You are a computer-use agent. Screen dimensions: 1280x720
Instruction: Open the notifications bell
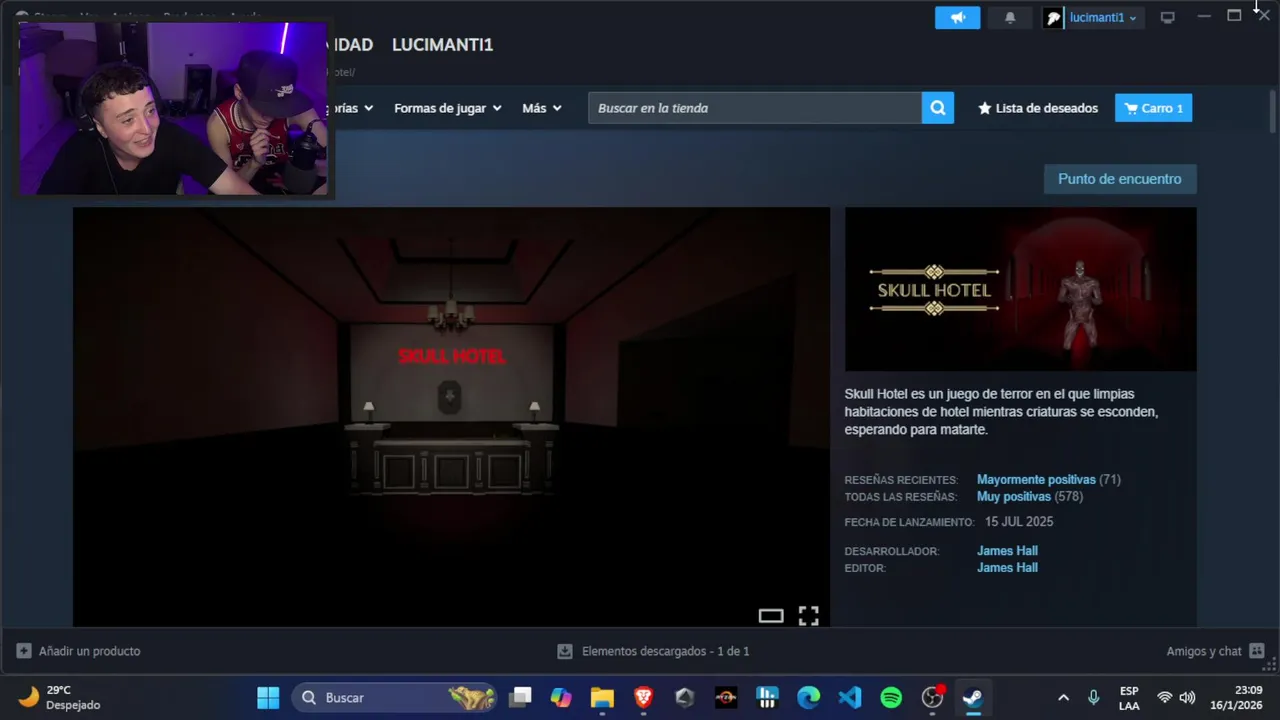coord(1010,17)
